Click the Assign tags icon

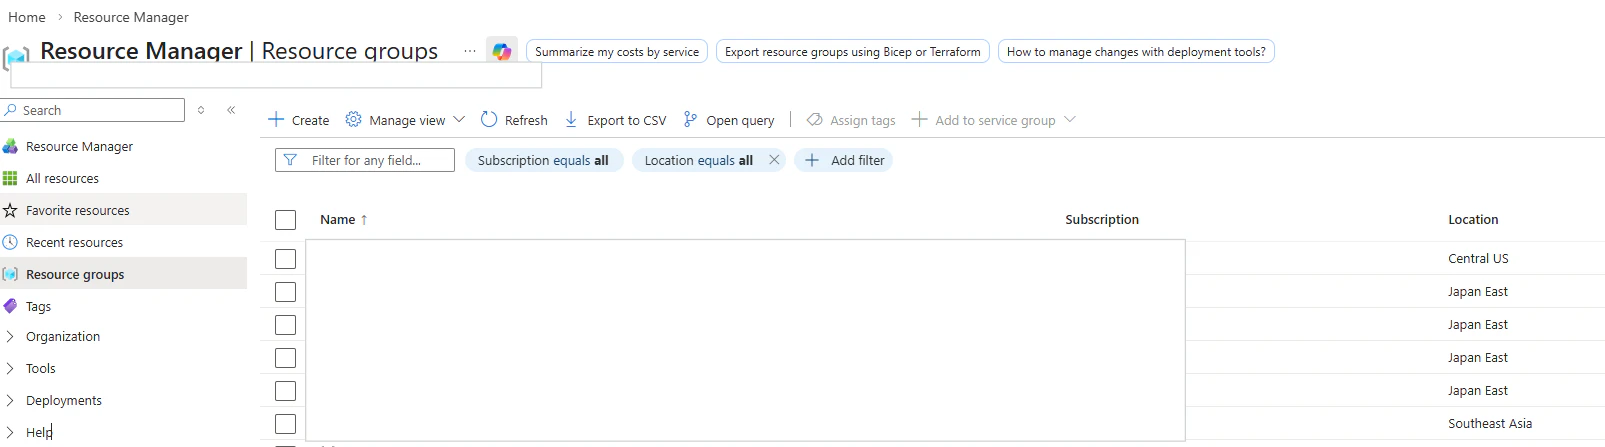click(x=814, y=120)
